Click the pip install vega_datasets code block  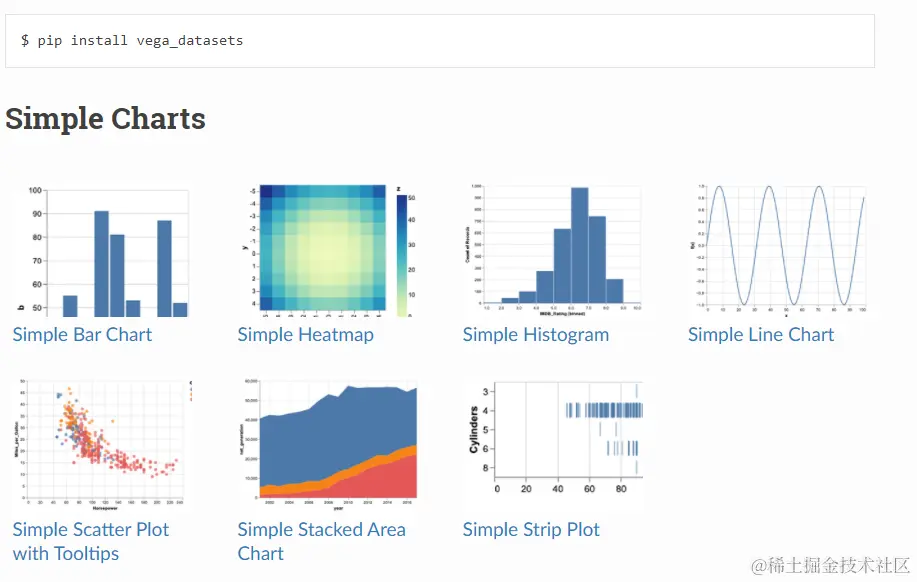coord(440,41)
